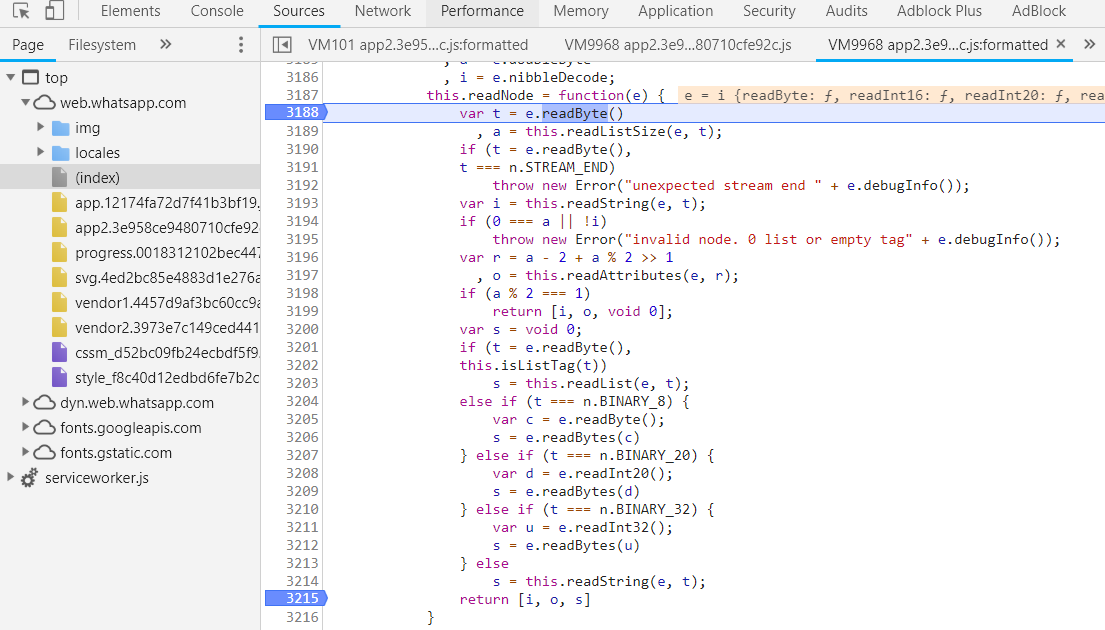
Task: Toggle a breakpoint on line 3203
Action: (302, 383)
